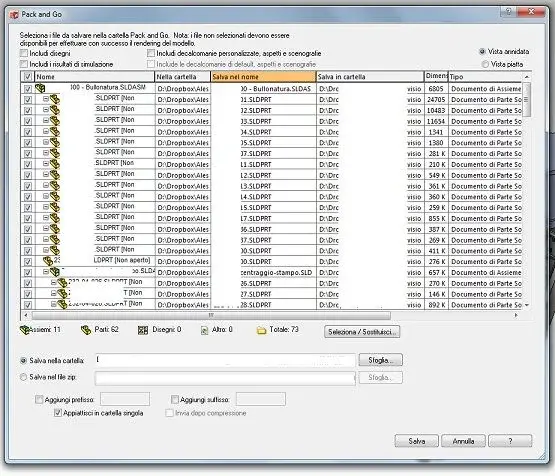Click the Disegni count icon
The image size is (555, 476).
coord(143,330)
